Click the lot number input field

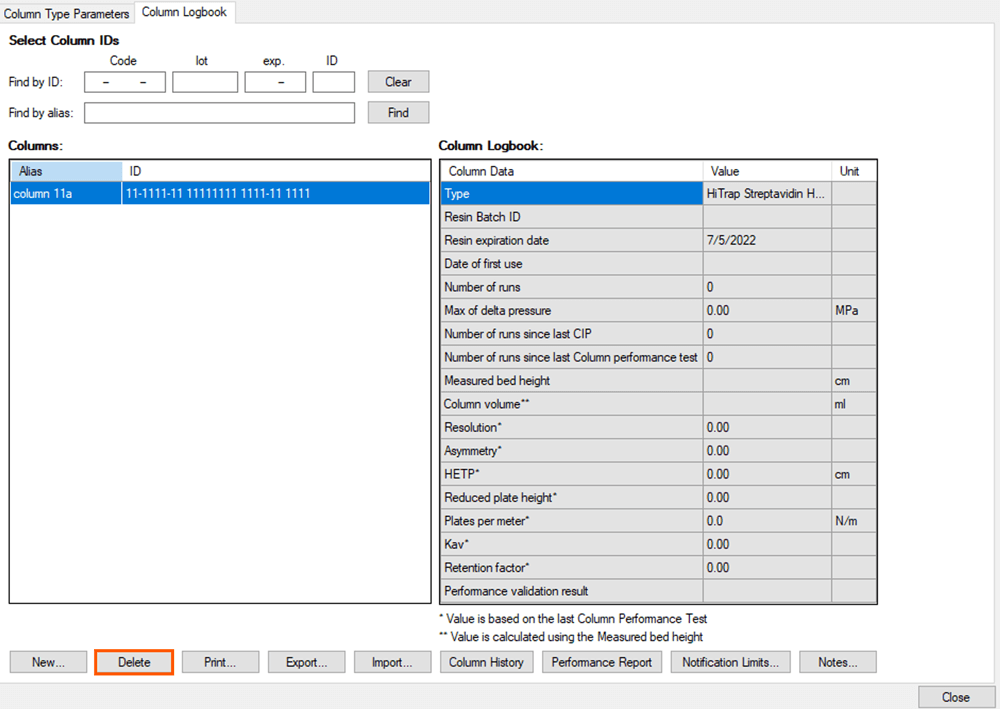coord(205,82)
